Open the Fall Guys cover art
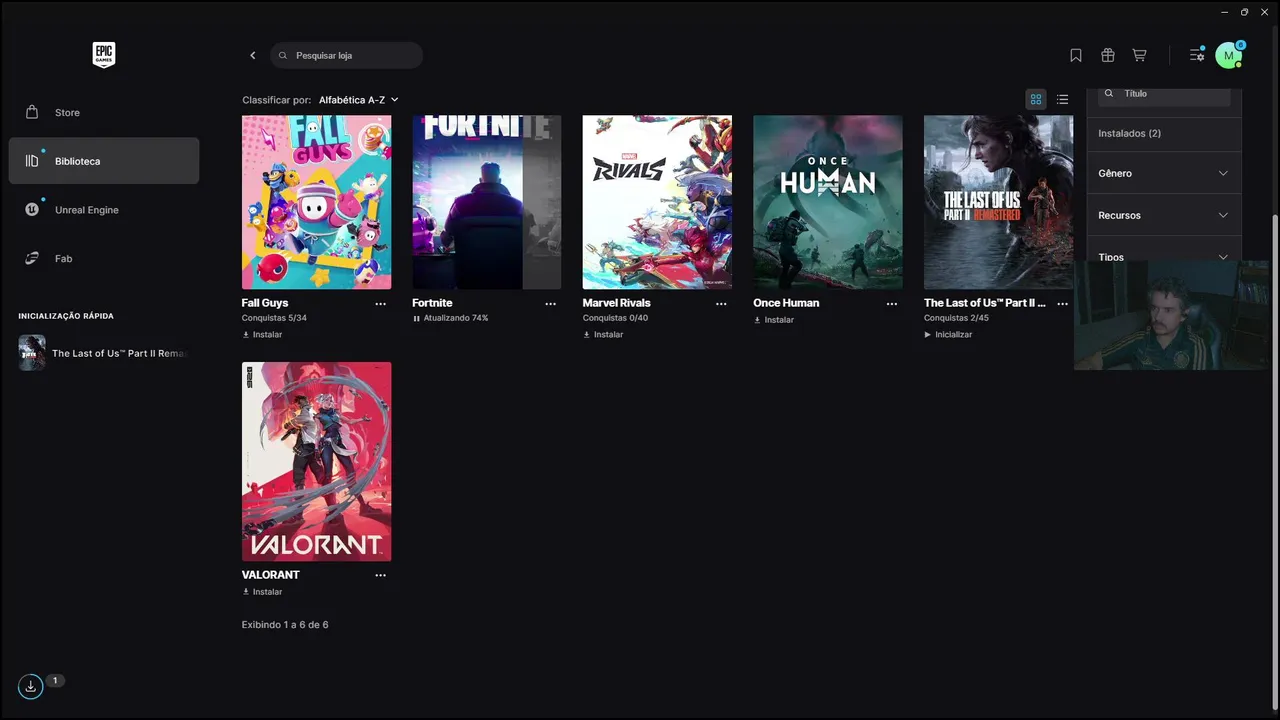 [316, 202]
